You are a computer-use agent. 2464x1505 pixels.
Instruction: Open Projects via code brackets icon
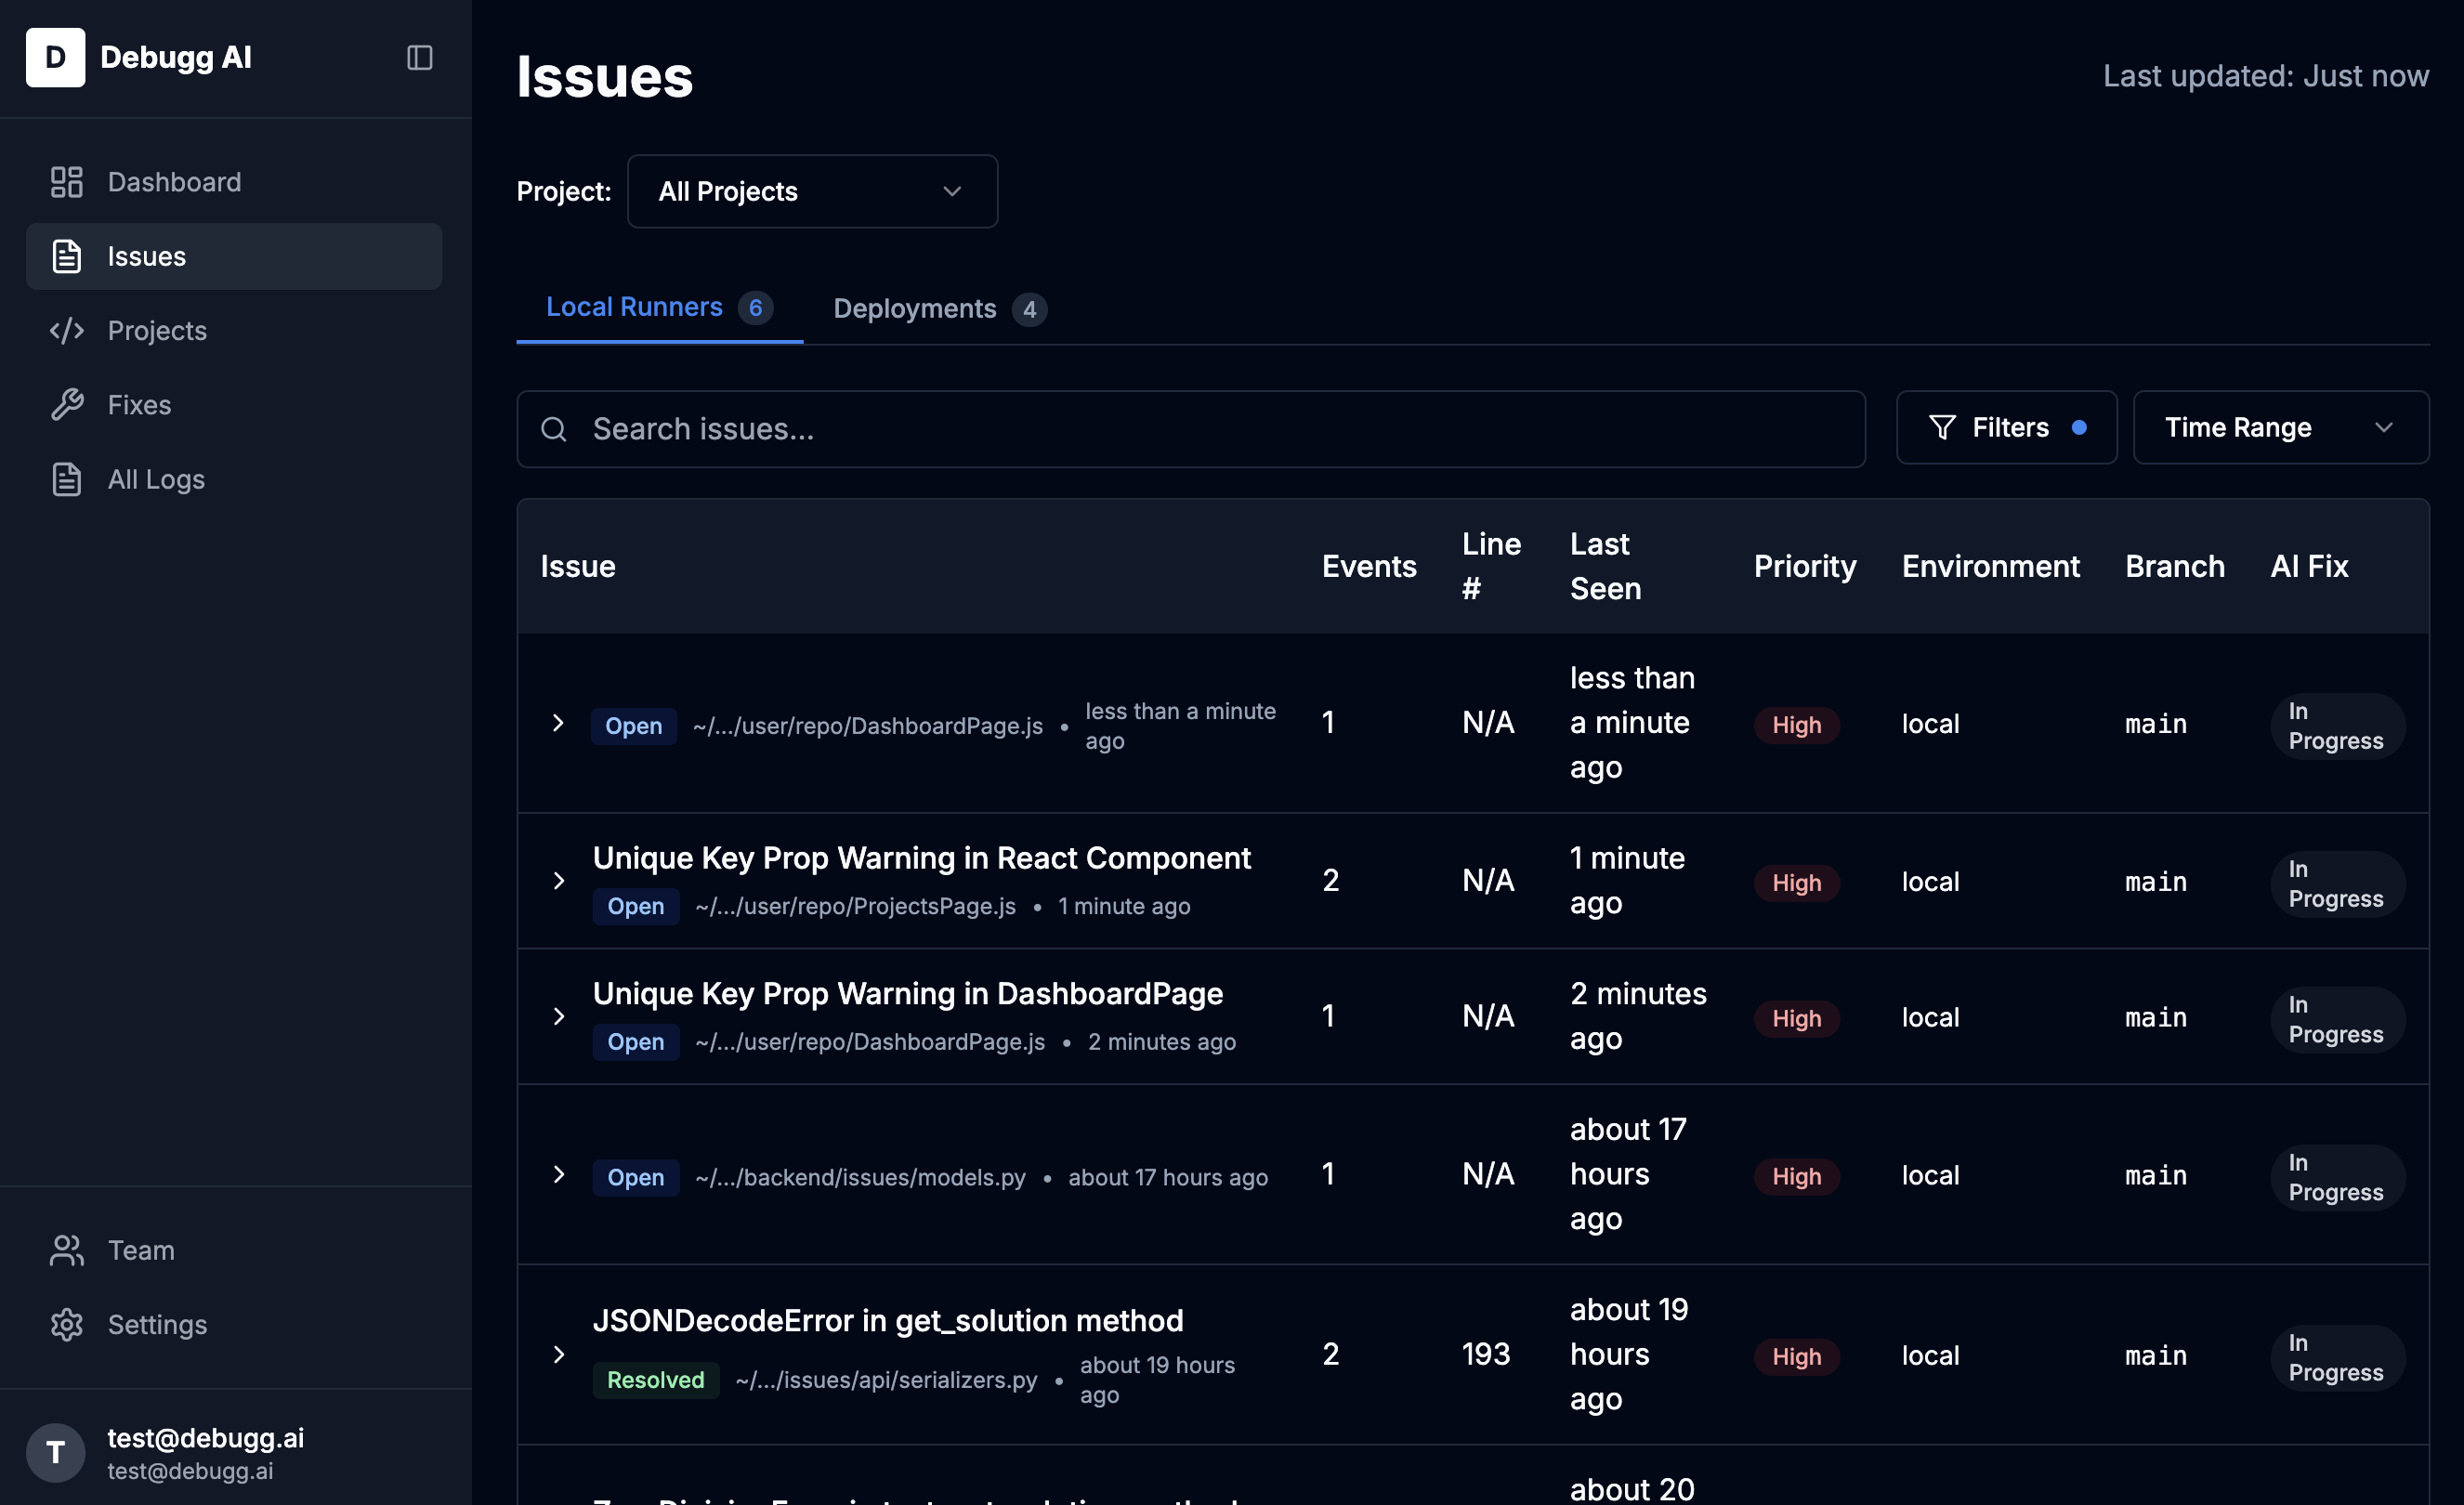pos(67,330)
